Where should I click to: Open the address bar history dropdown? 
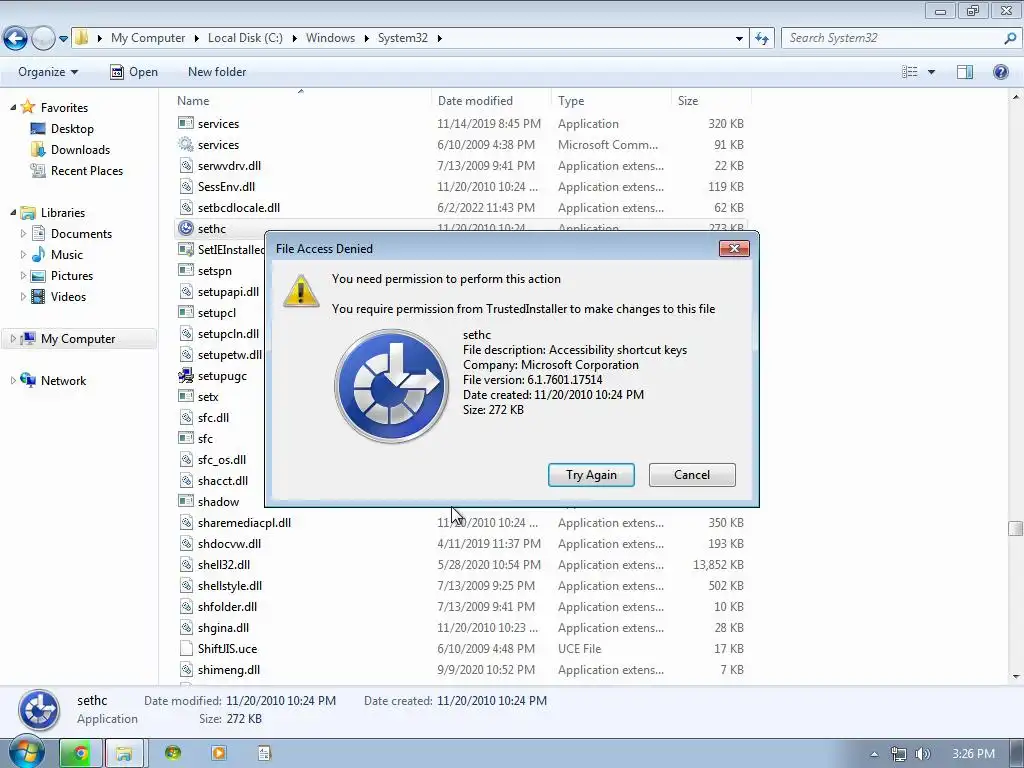point(739,39)
